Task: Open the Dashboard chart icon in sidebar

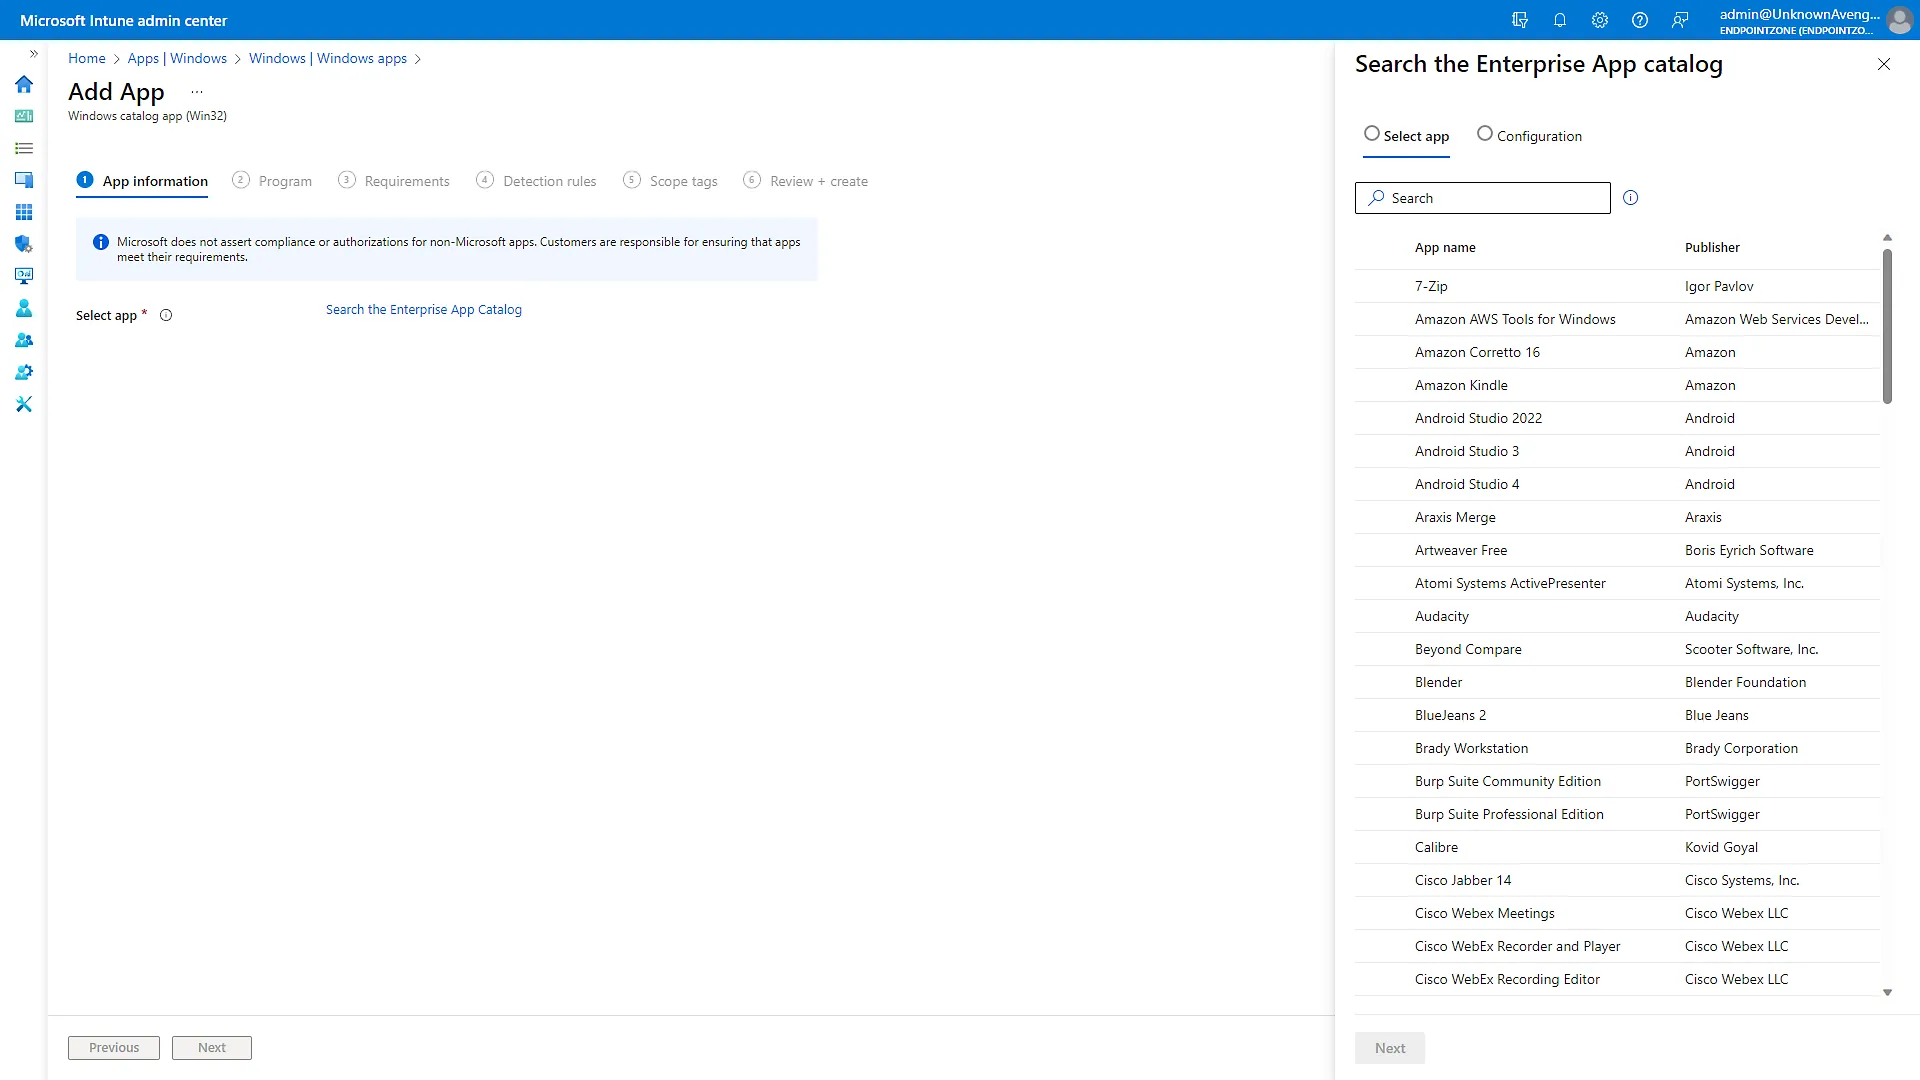Action: [24, 116]
